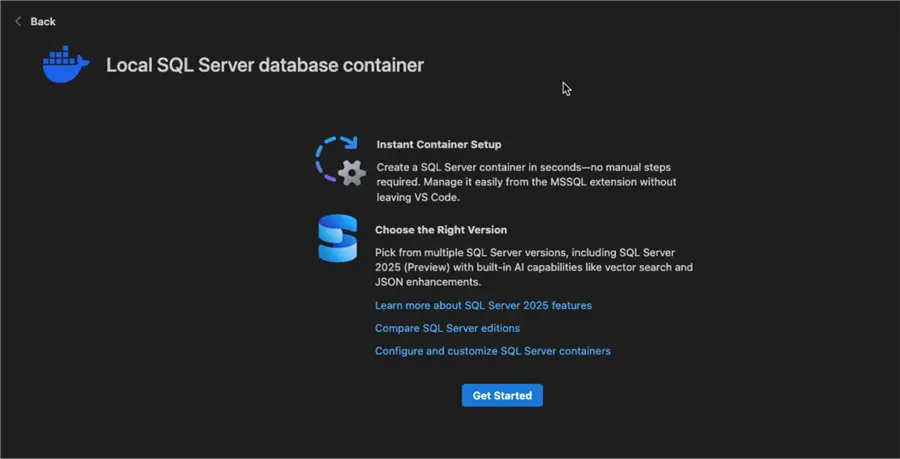Click the Instant Container Setup heading
Screen dimensions: 900x459
[439, 144]
